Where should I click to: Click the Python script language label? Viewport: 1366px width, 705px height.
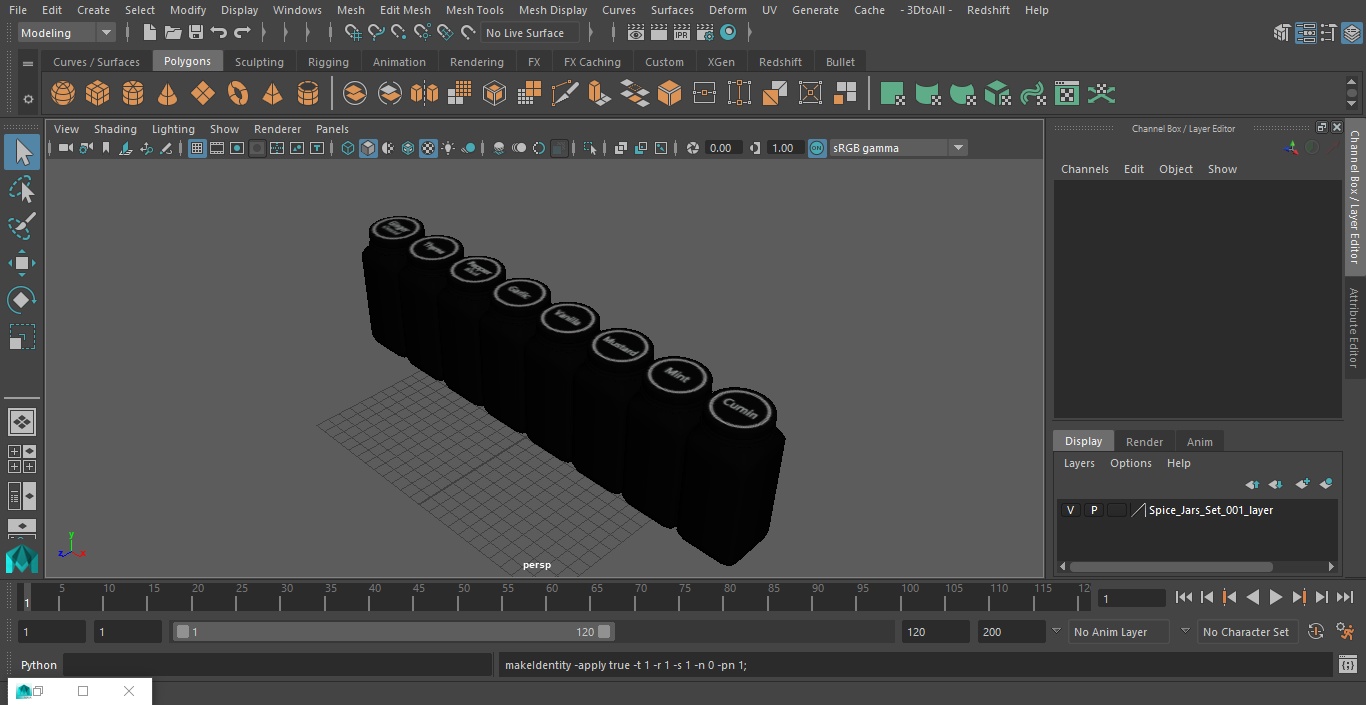(x=39, y=665)
